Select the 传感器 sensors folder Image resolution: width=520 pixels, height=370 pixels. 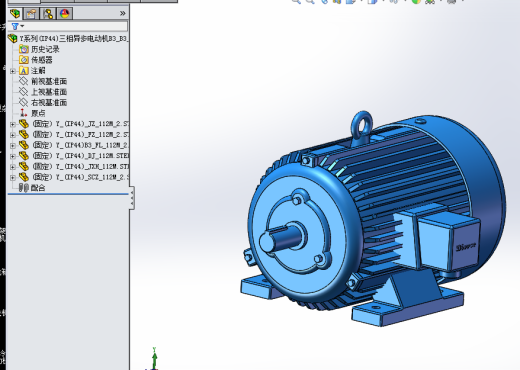36,60
